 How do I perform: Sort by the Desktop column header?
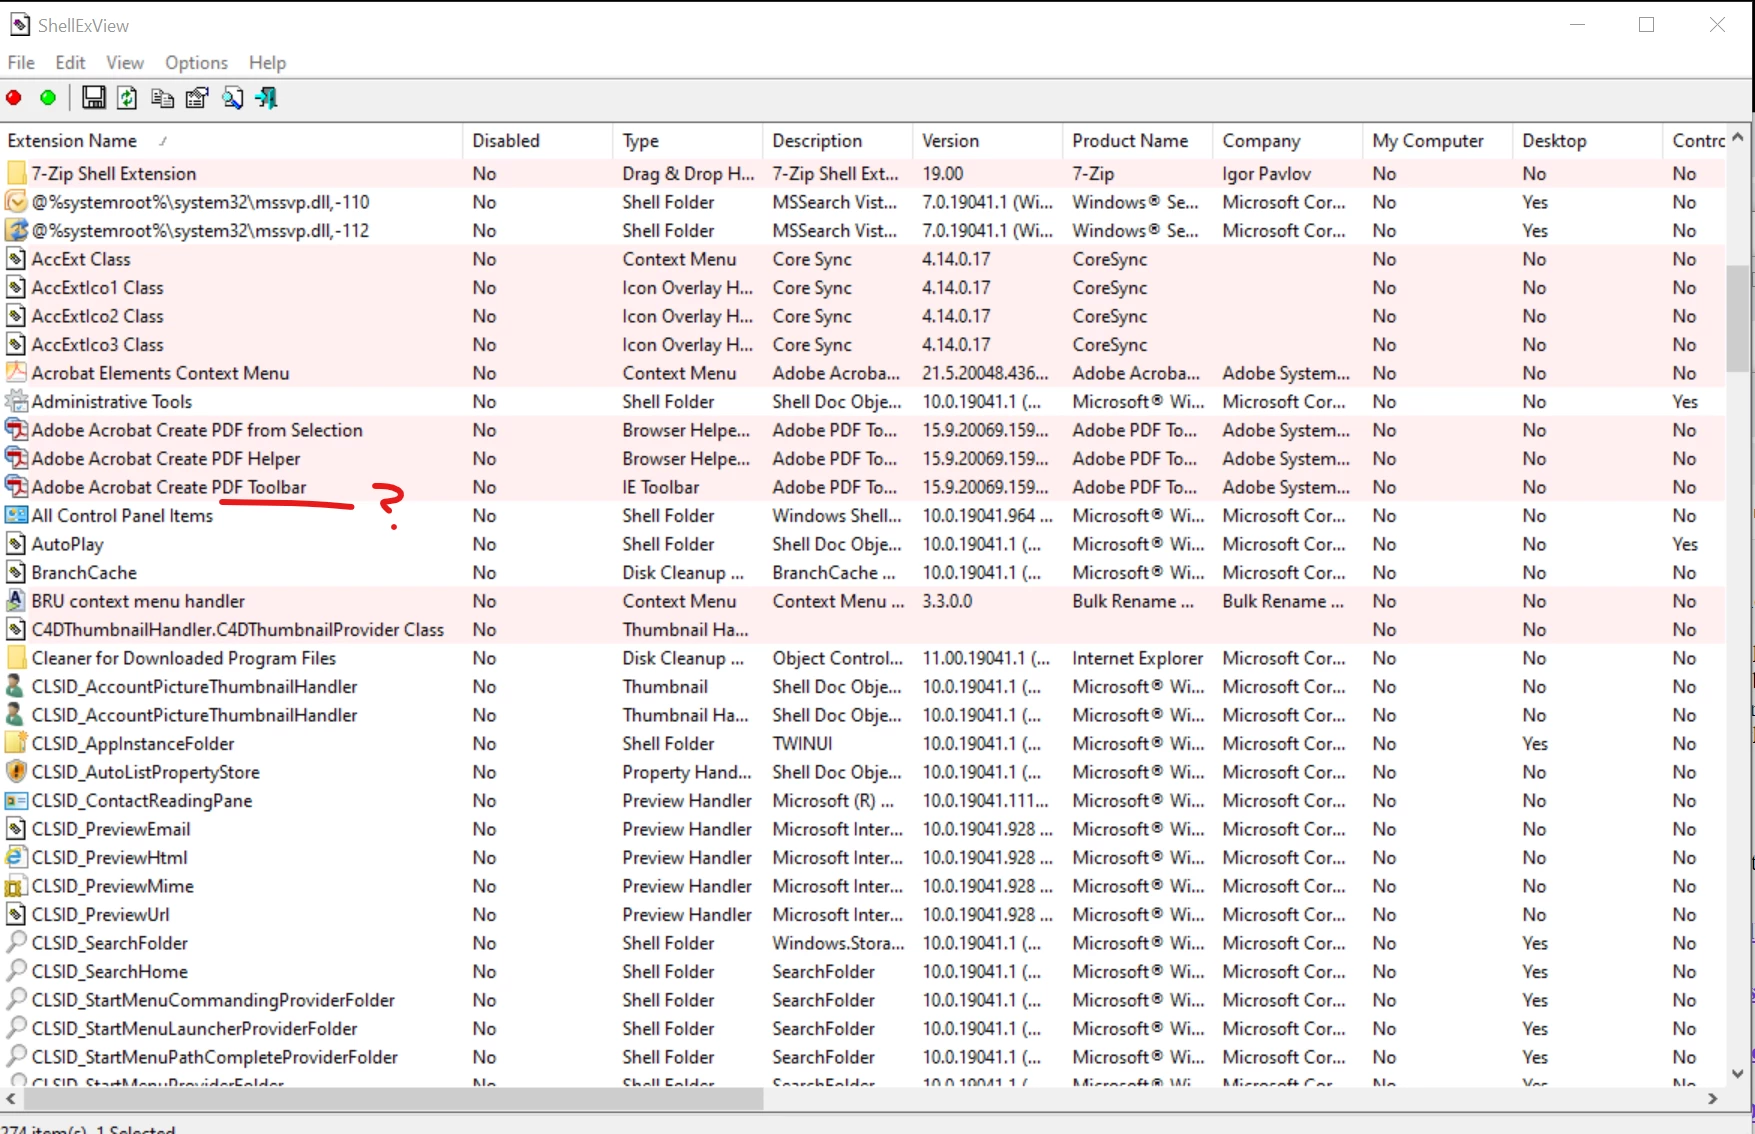point(1587,141)
